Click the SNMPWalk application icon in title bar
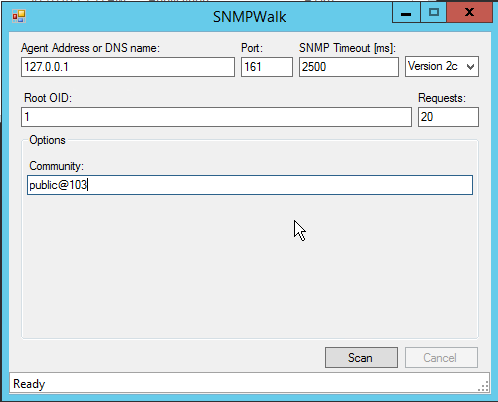498x402 pixels. (x=19, y=16)
